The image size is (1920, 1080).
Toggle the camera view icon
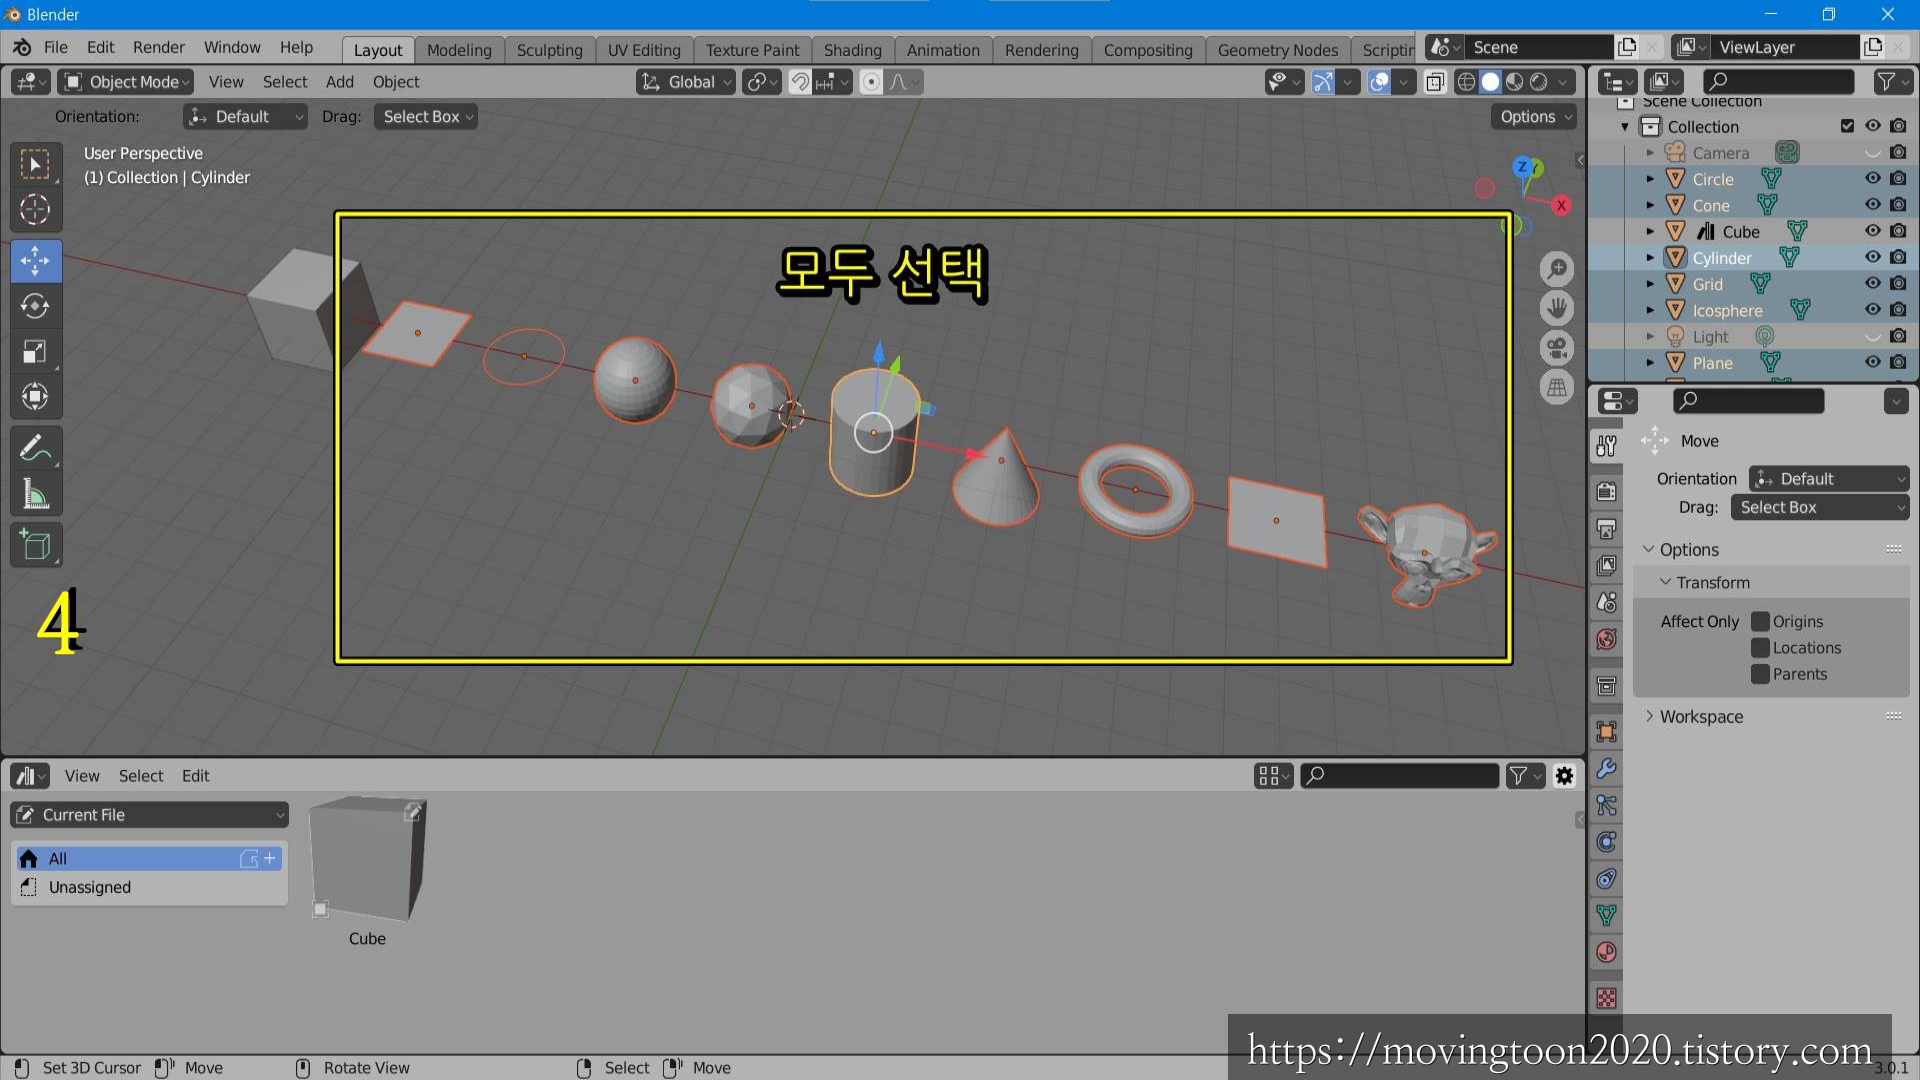1557,348
